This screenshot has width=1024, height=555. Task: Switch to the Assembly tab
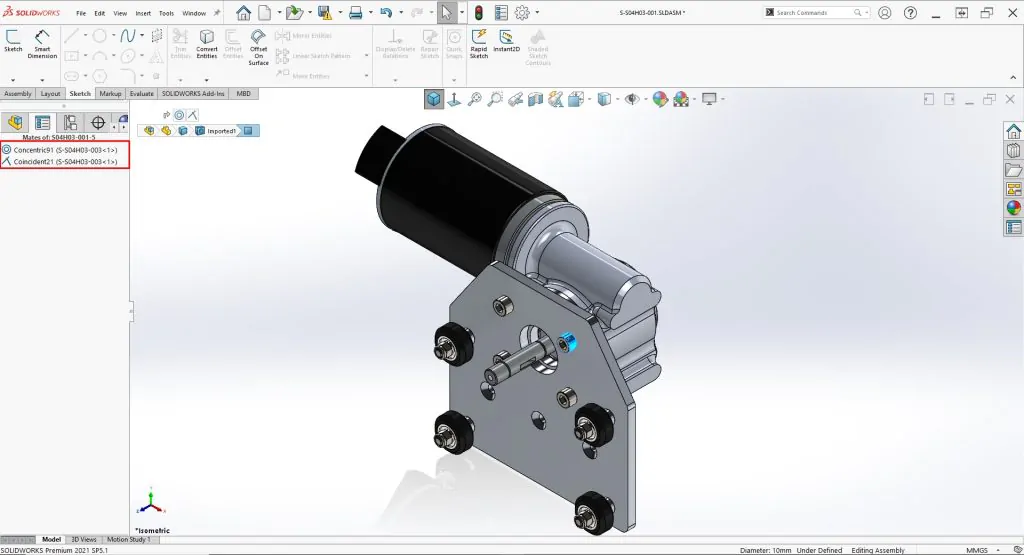(x=18, y=93)
